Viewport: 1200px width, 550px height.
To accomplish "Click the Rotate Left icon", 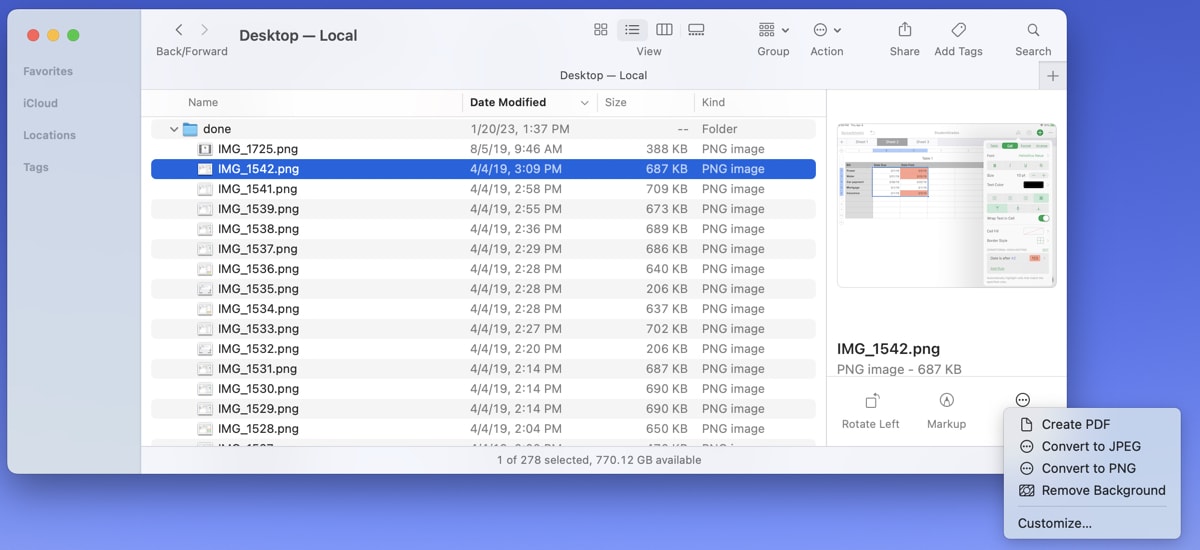I will pyautogui.click(x=871, y=401).
